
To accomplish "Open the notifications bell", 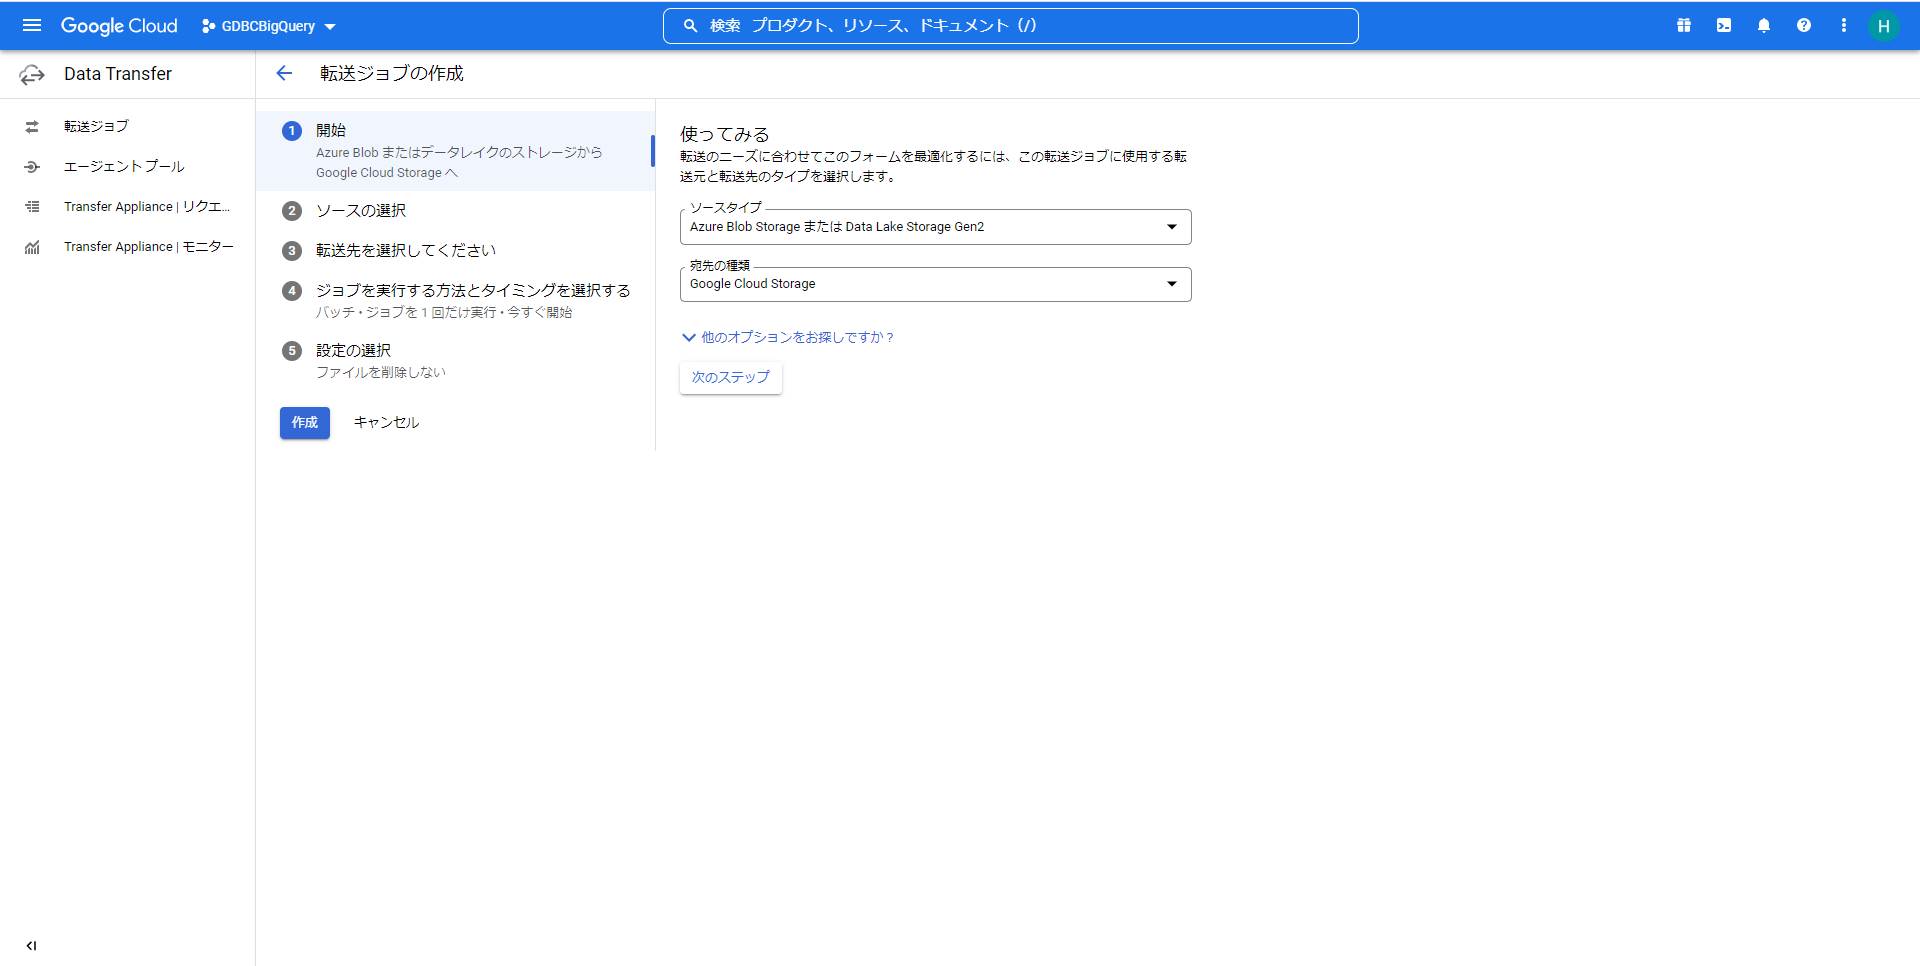I will click(1764, 26).
